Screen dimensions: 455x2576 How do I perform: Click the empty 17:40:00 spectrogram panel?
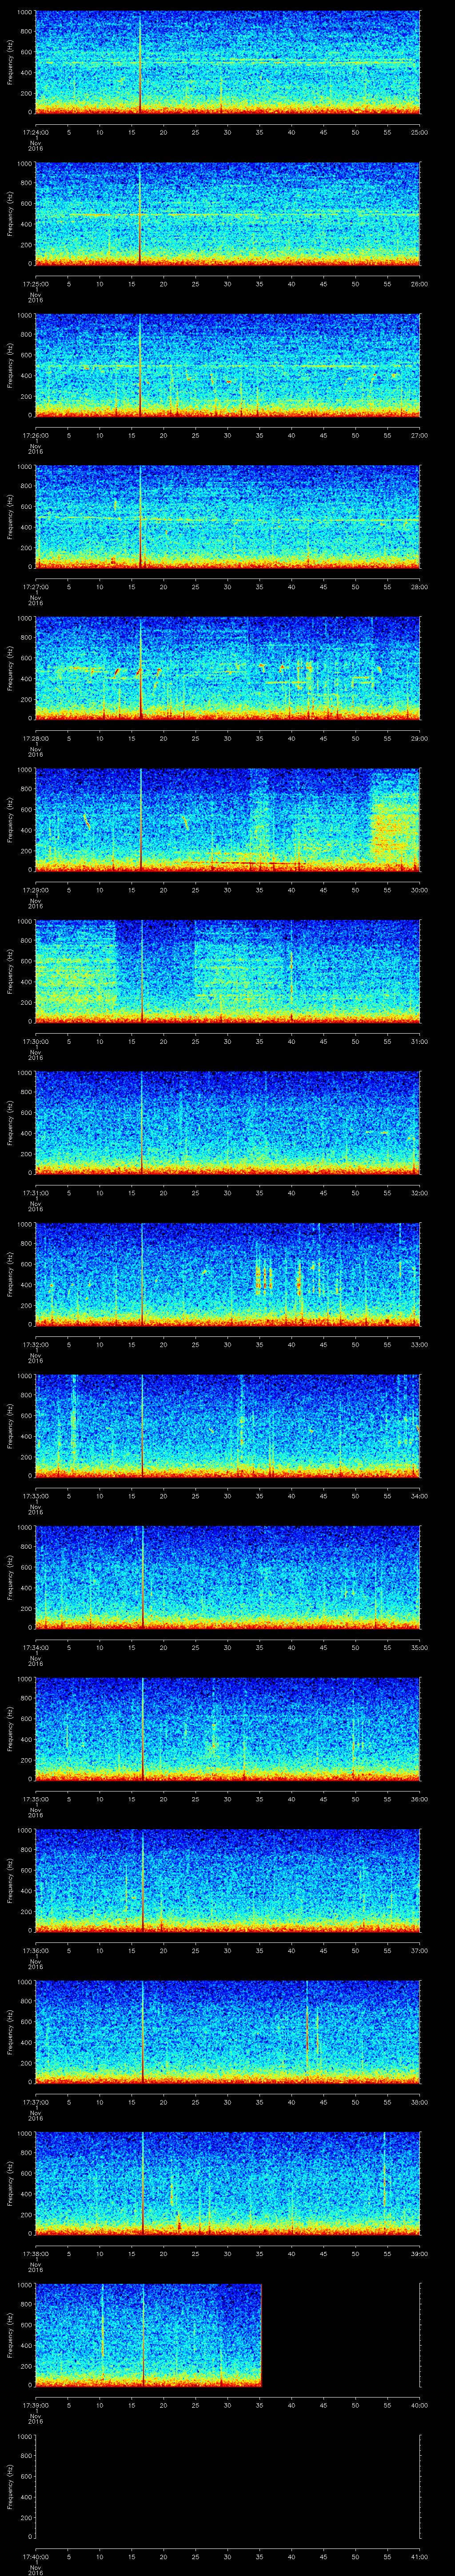click(227, 2486)
